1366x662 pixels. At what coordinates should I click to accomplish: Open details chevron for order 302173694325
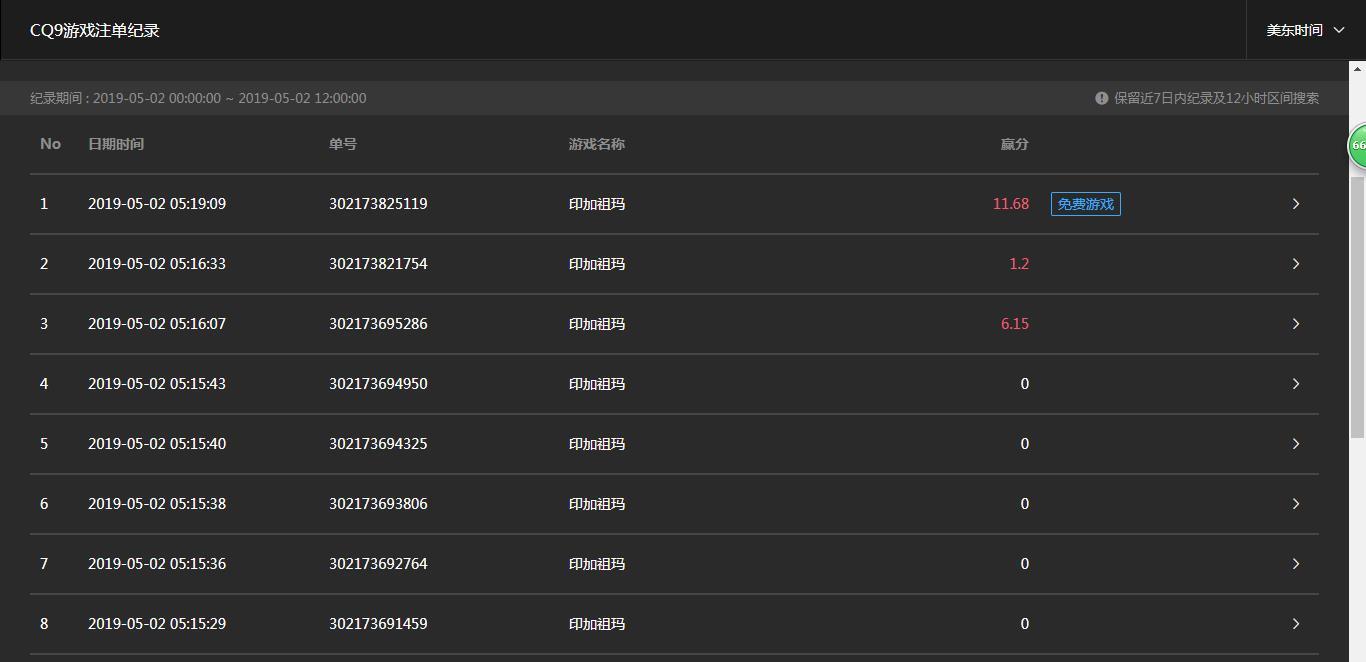[x=1295, y=444]
